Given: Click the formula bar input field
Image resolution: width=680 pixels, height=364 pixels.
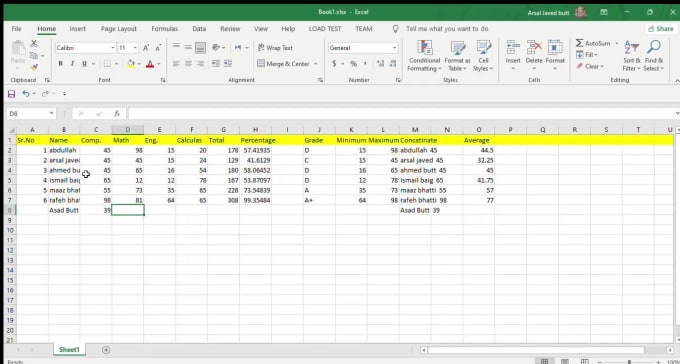Looking at the screenshot, I should point(401,114).
